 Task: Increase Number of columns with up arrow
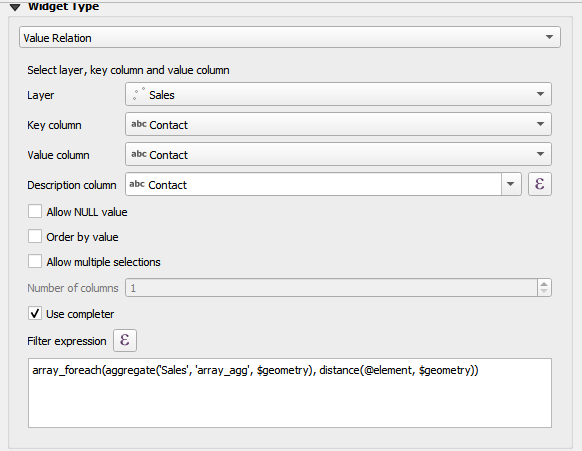[x=544, y=284]
